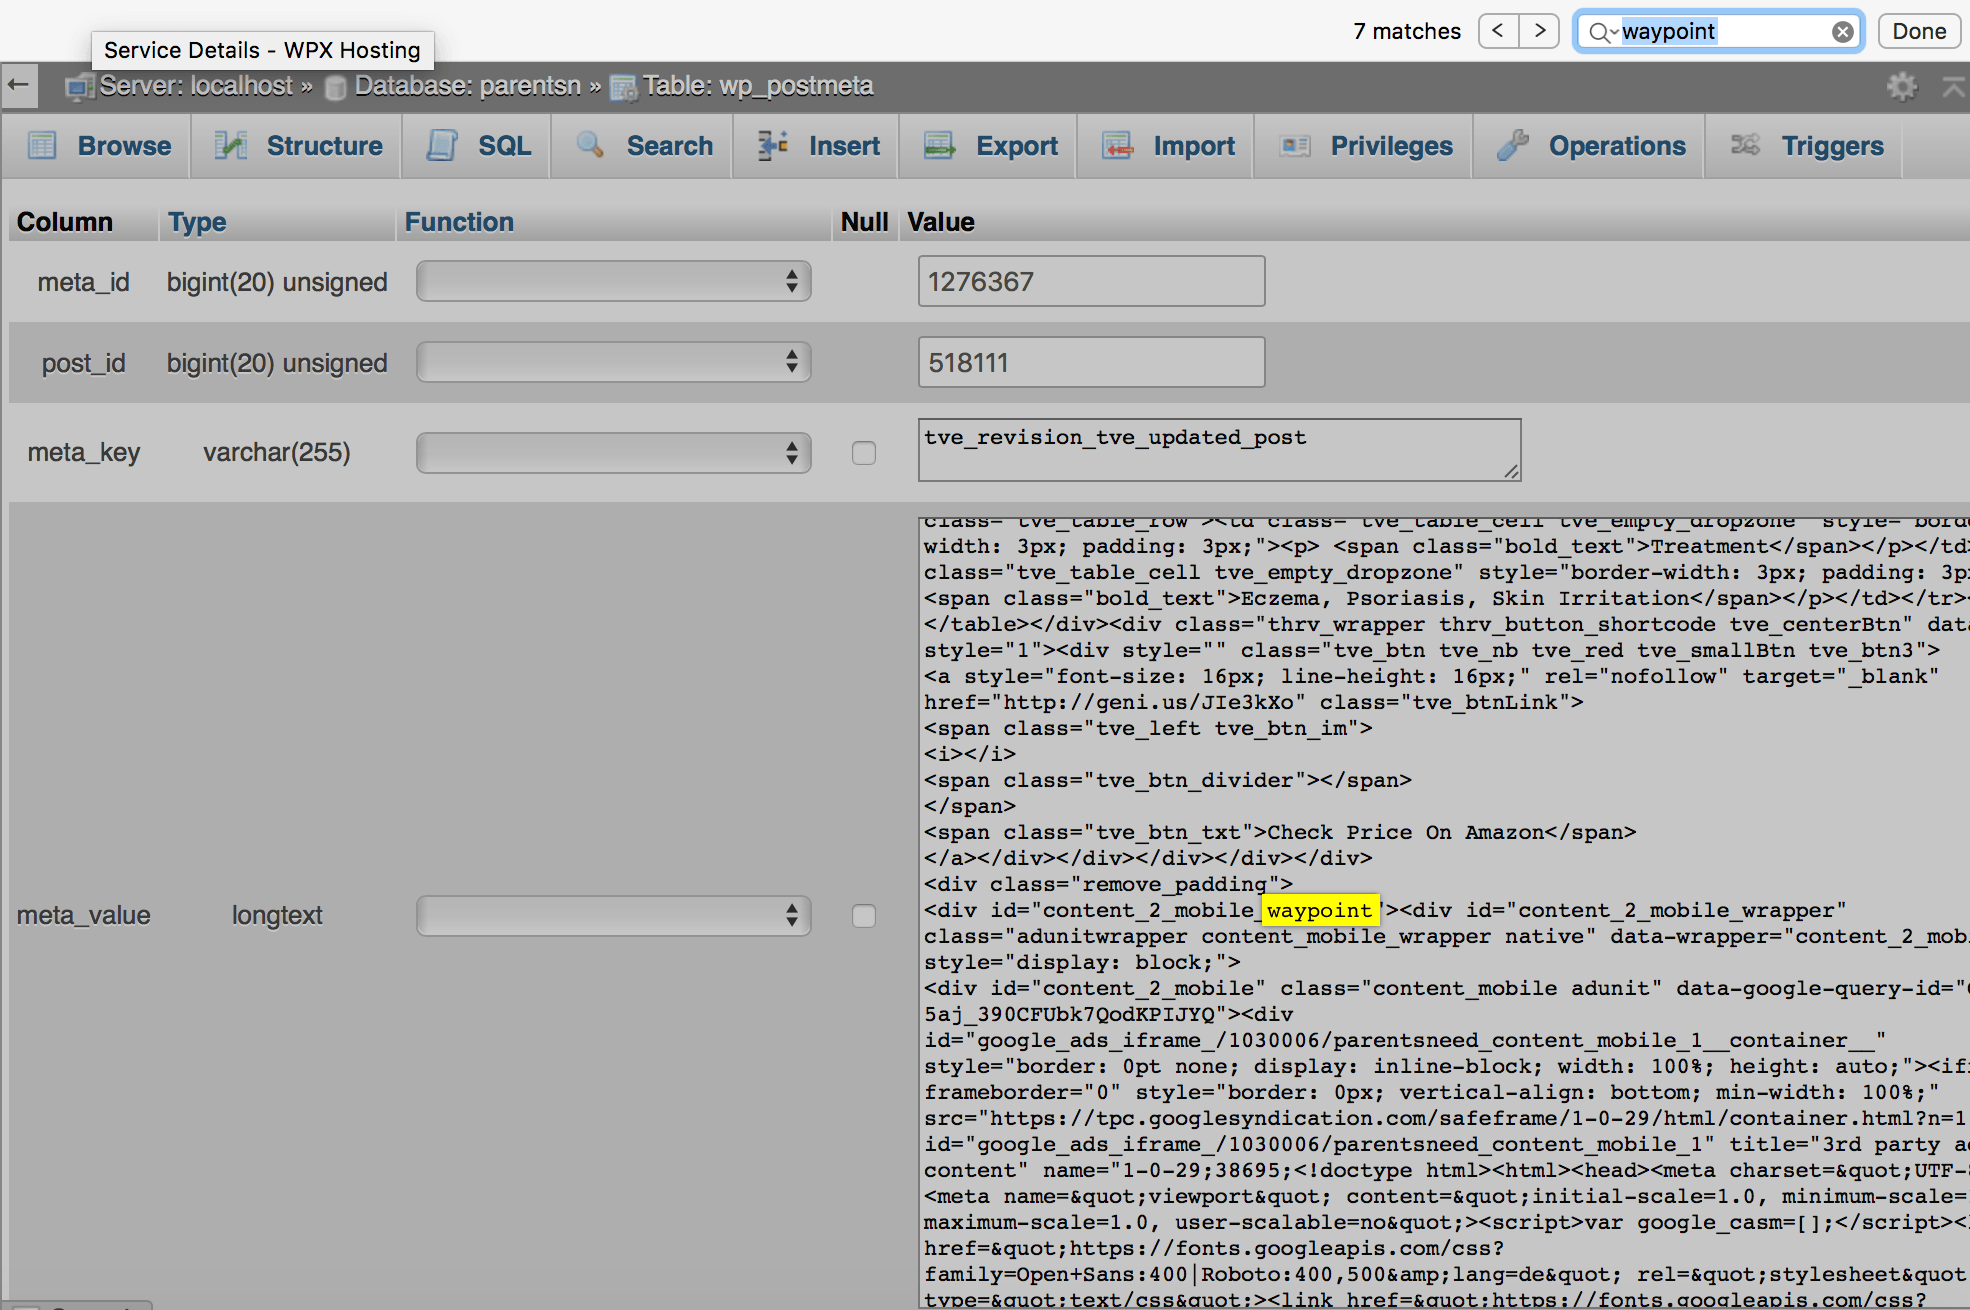The image size is (1970, 1310).
Task: Click the Privileges tab icon
Action: click(1295, 146)
